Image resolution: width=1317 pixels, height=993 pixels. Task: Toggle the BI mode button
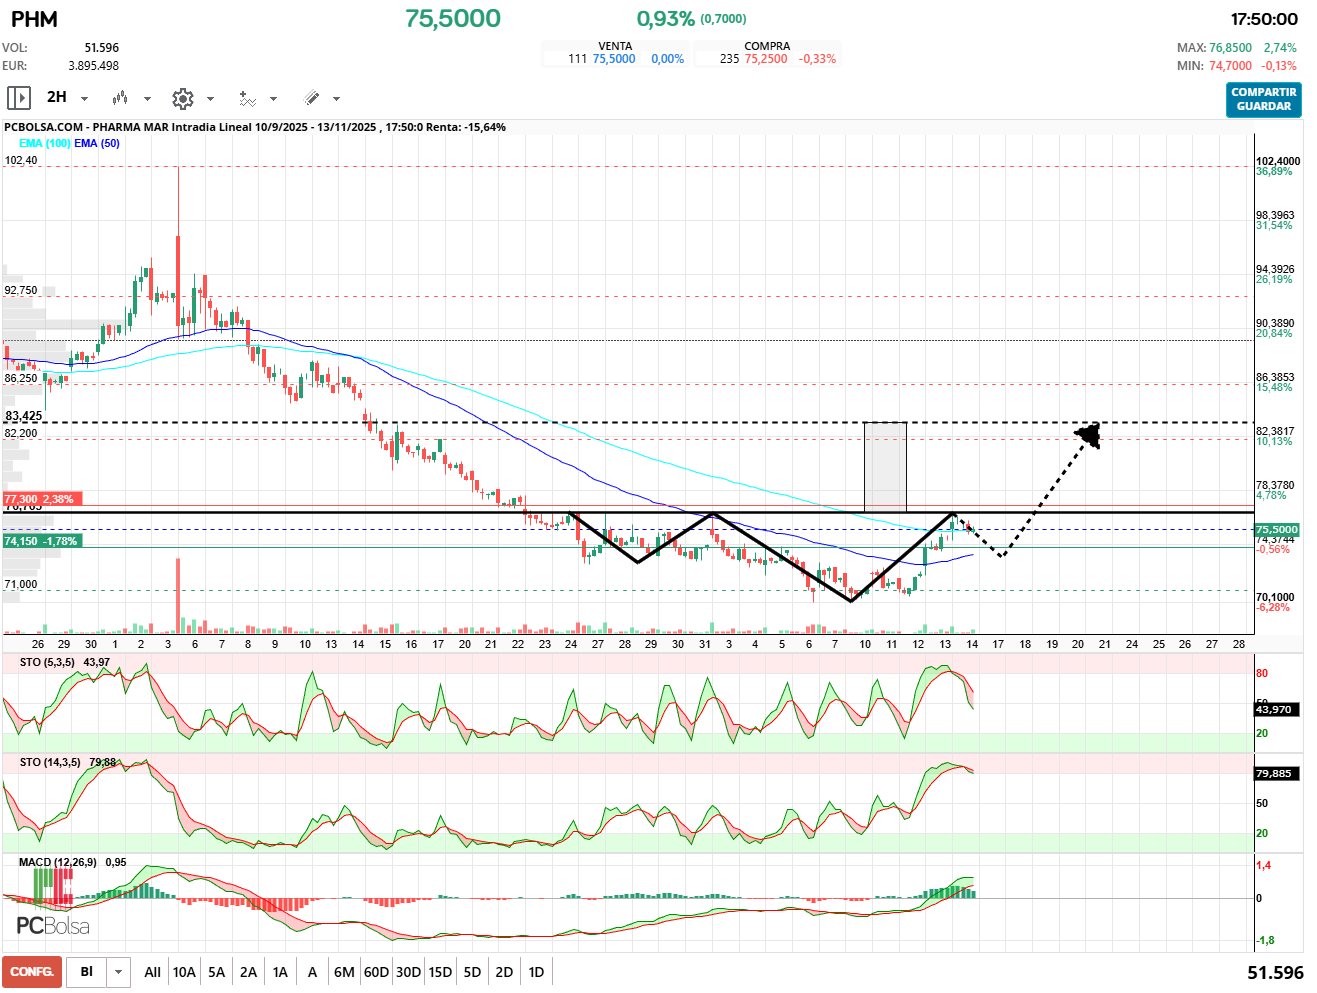pos(87,972)
